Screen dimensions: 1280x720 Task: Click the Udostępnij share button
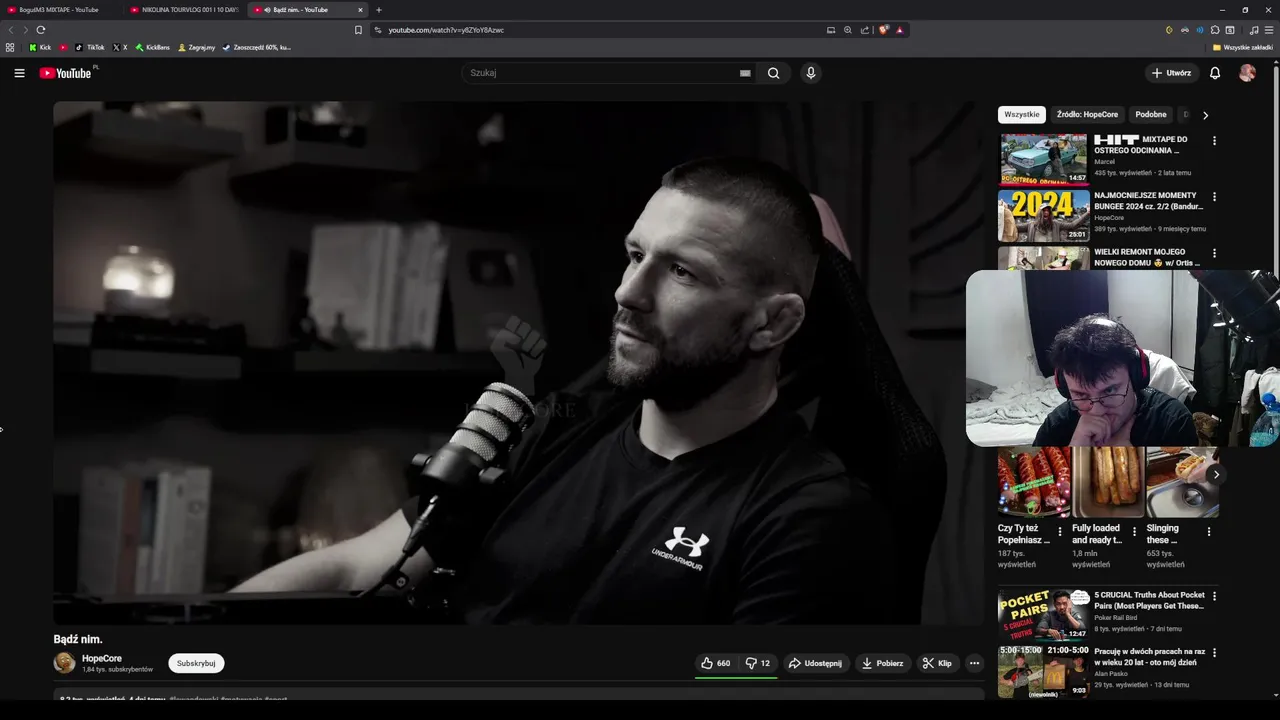coord(815,663)
